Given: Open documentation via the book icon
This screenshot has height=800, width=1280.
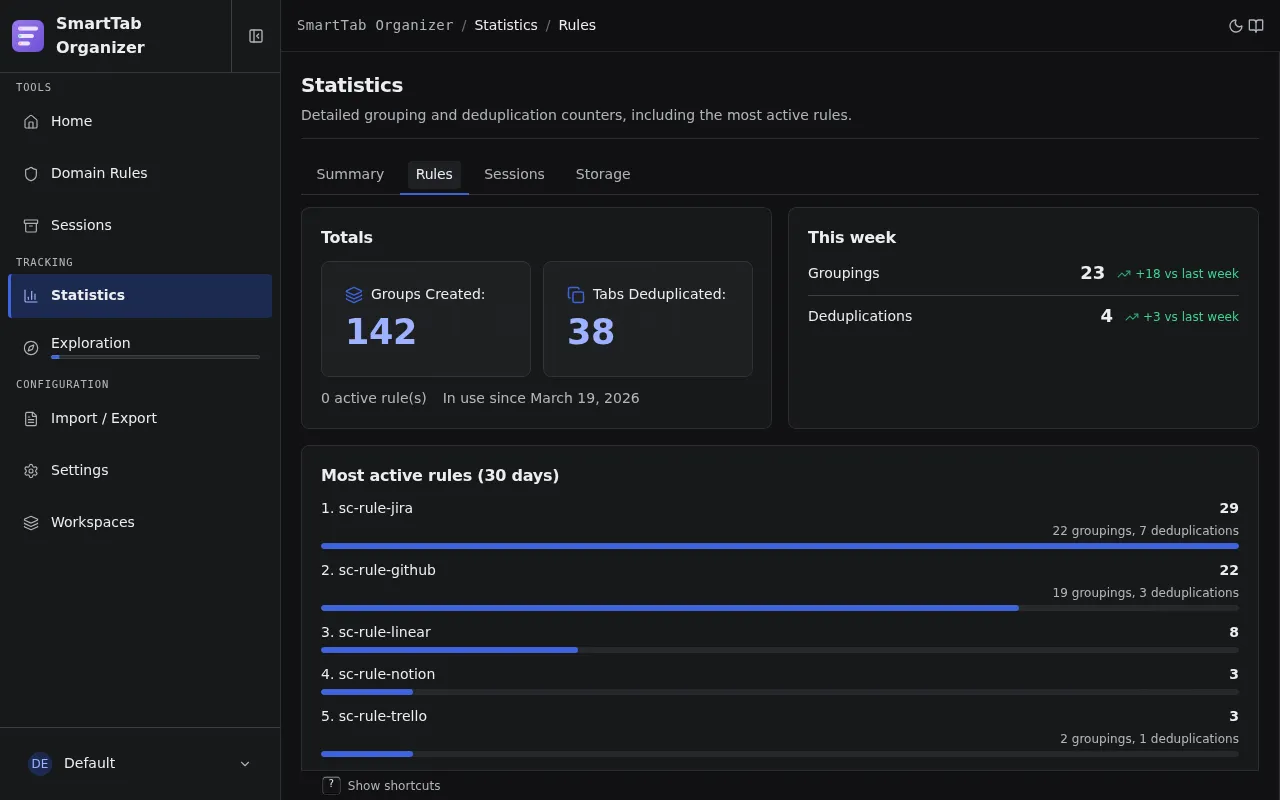Looking at the screenshot, I should pyautogui.click(x=1256, y=26).
